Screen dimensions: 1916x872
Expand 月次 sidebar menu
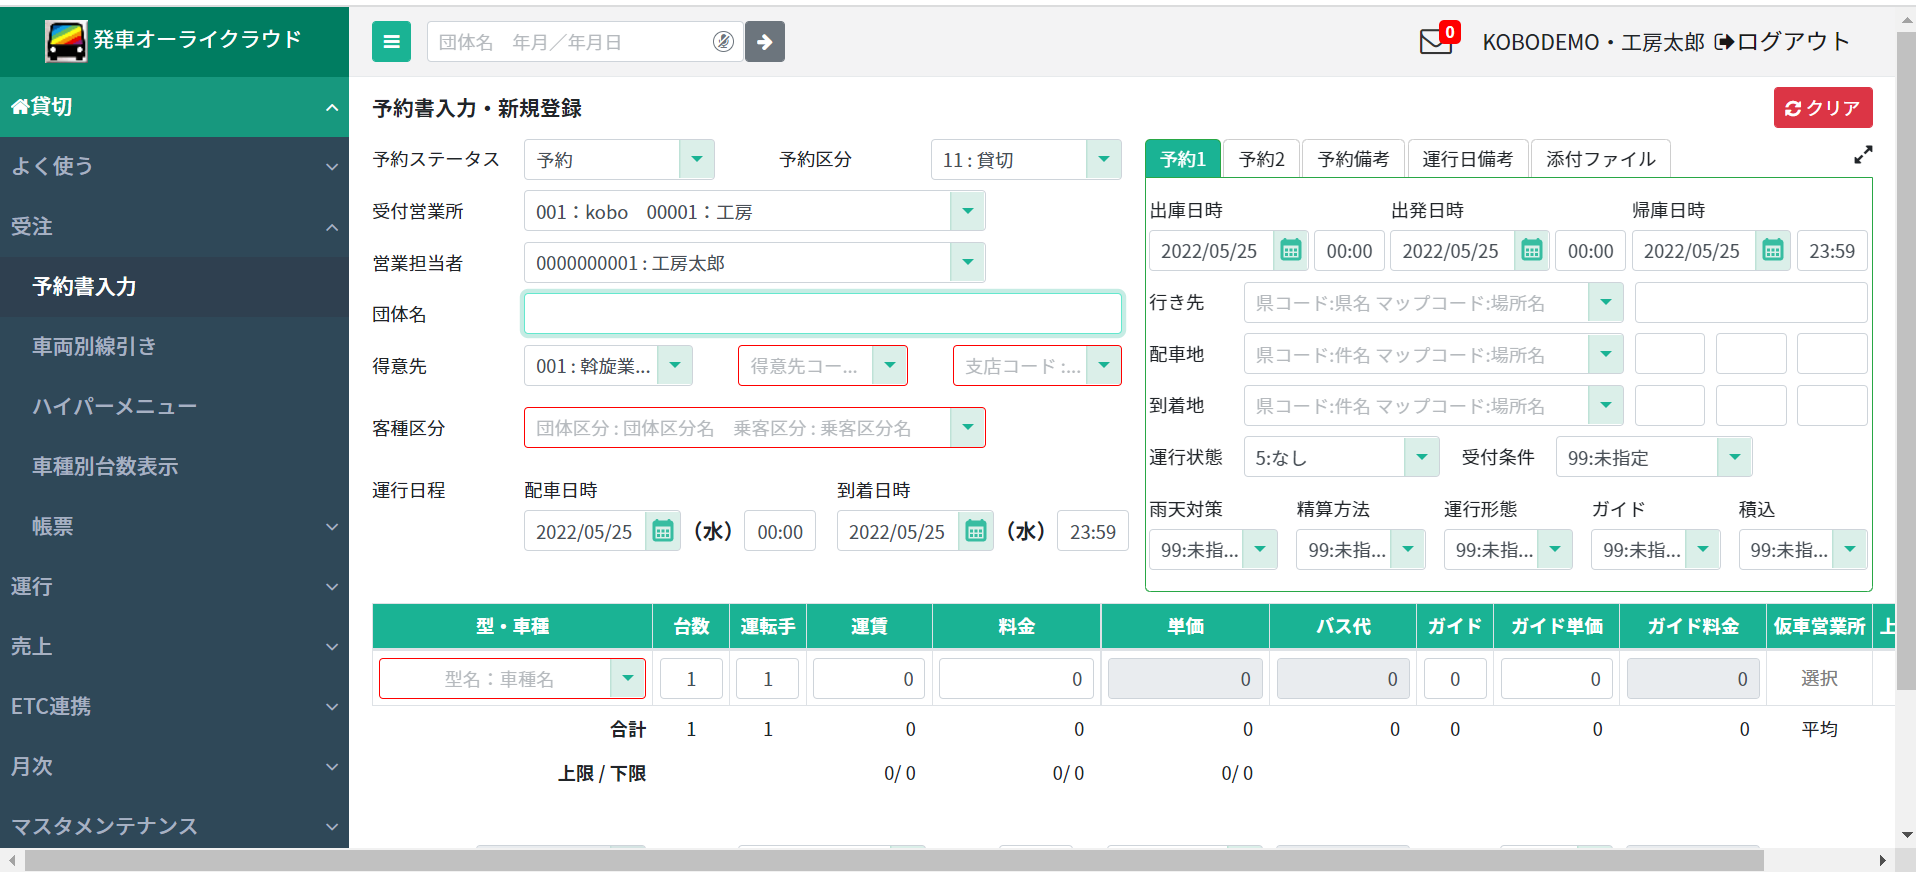[x=174, y=767]
